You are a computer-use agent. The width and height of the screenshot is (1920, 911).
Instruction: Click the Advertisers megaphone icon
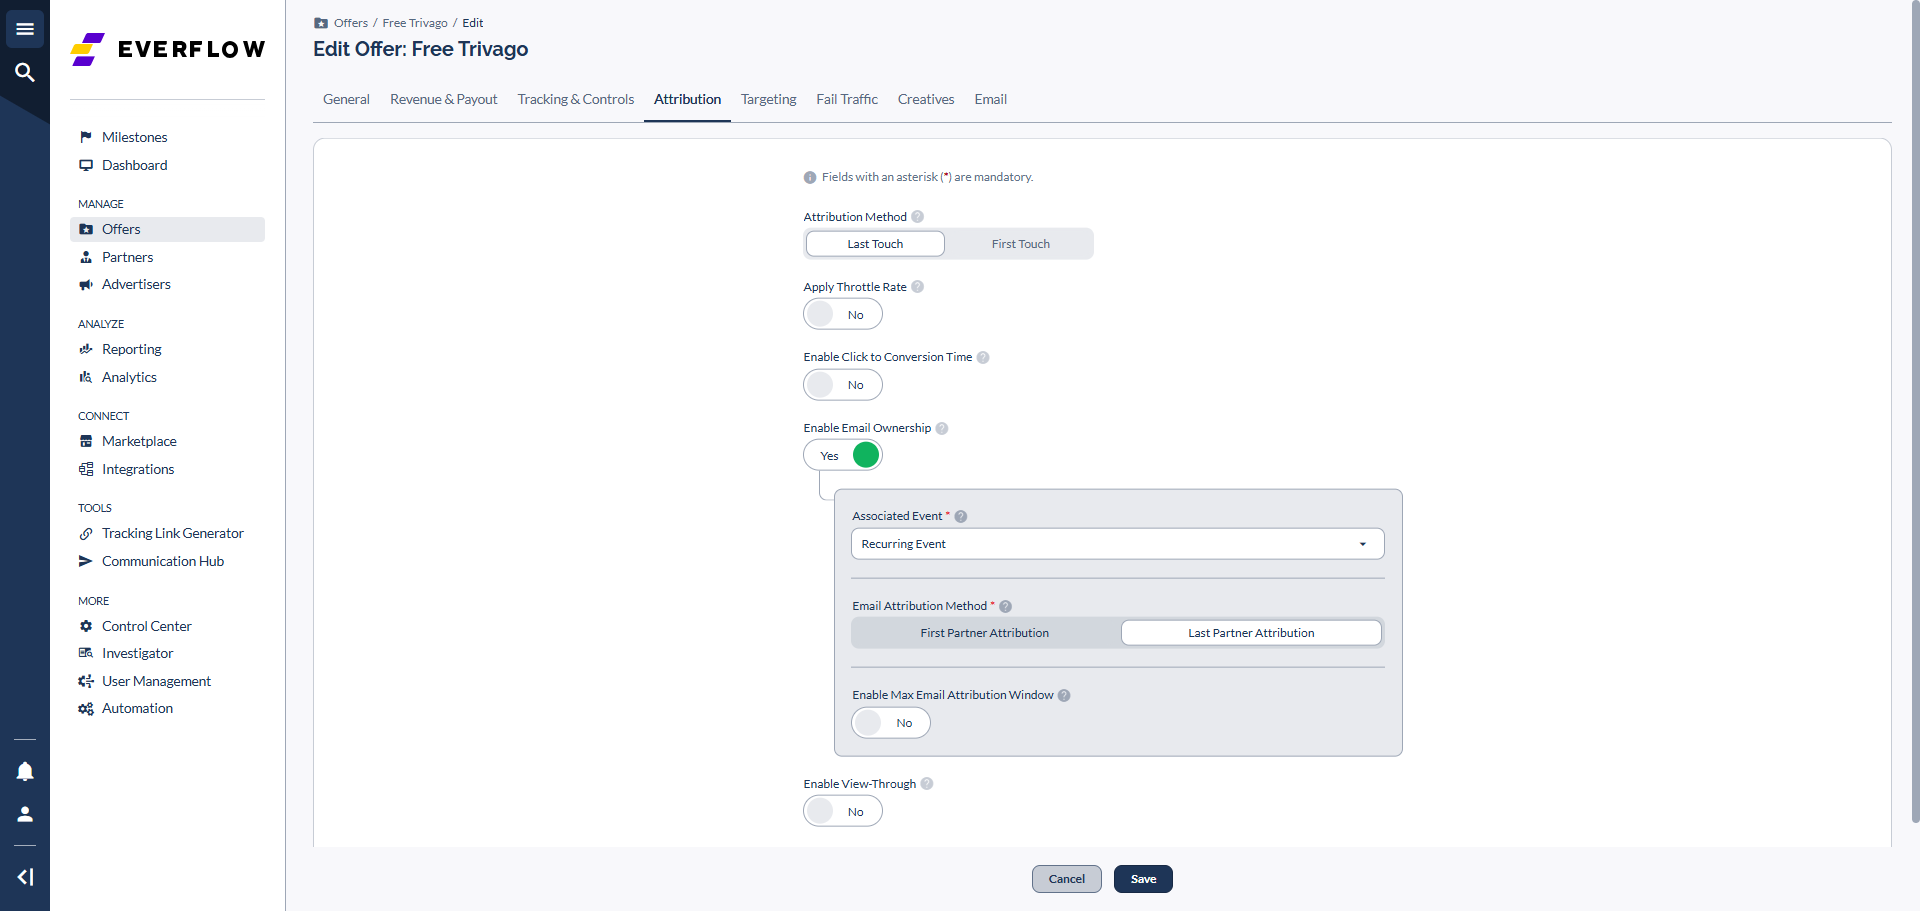86,285
